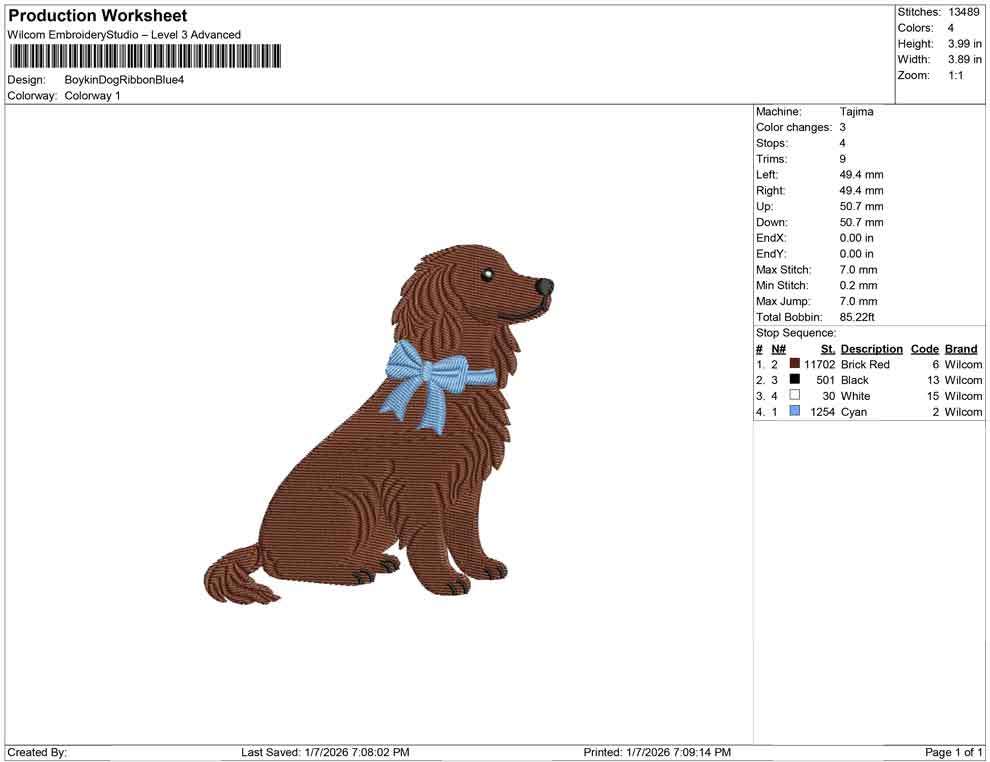Click the Brick Red color swatch
The height and width of the screenshot is (762, 990).
point(794,364)
